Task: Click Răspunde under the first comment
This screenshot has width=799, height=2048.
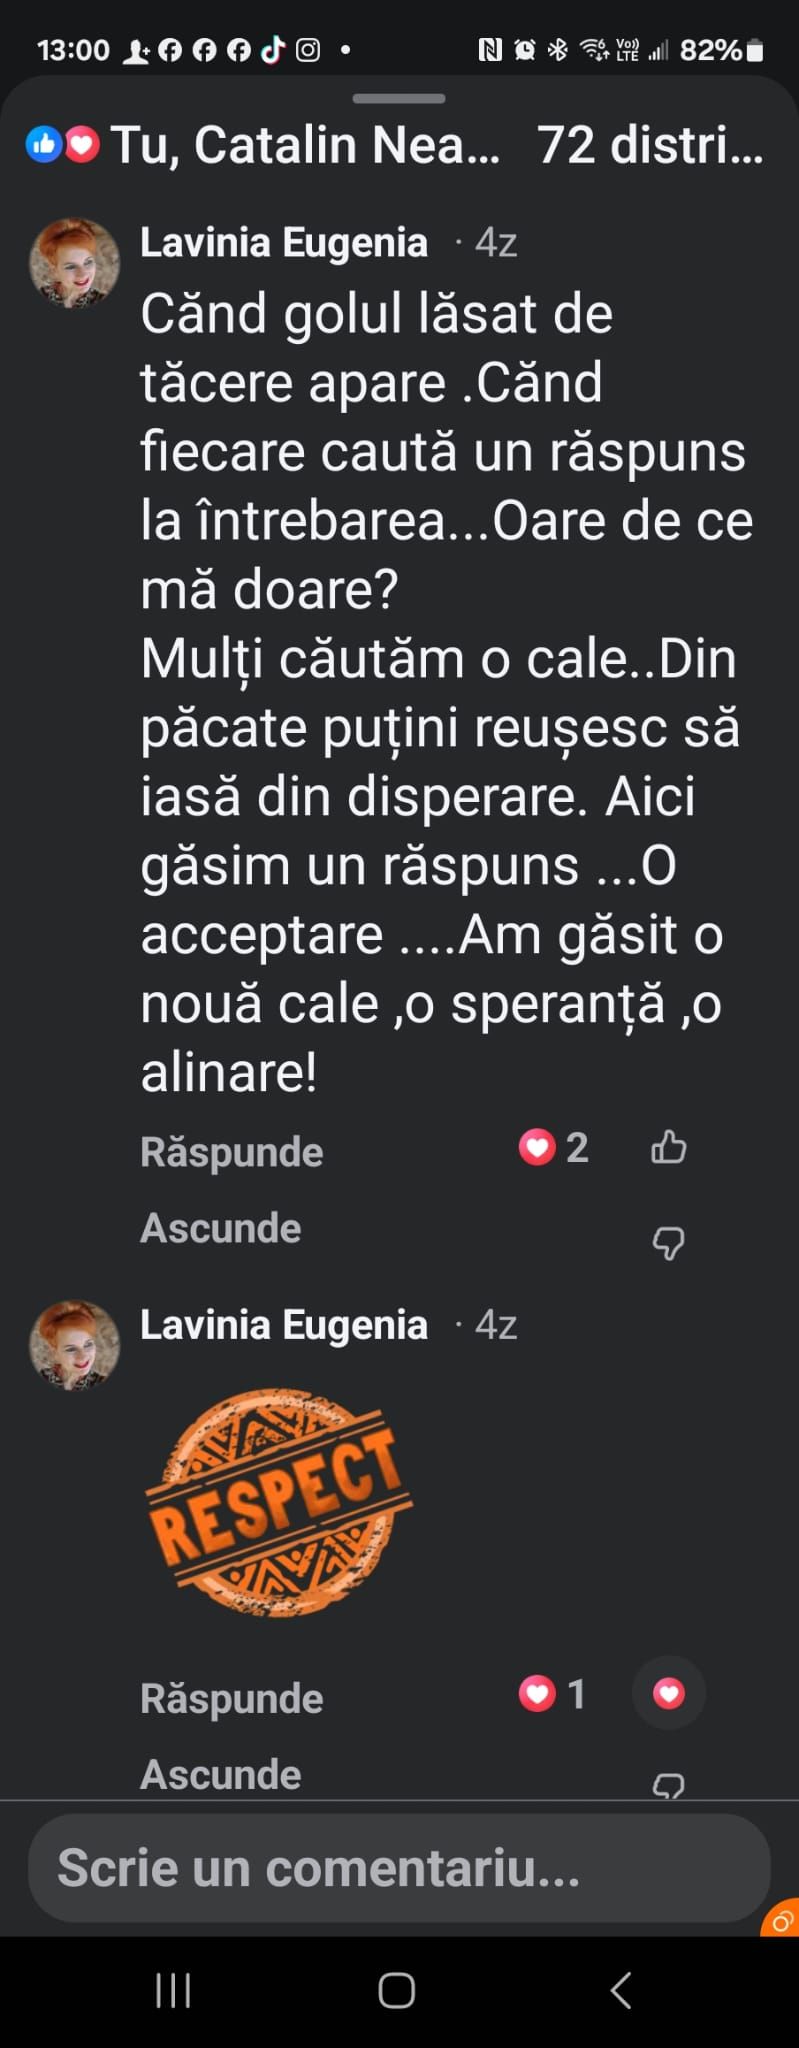Action: pyautogui.click(x=231, y=1152)
